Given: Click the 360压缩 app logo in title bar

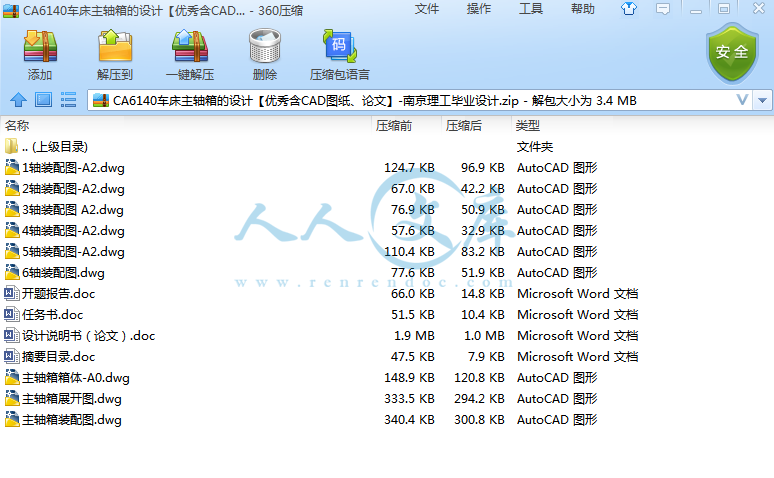Looking at the screenshot, I should click(x=11, y=10).
